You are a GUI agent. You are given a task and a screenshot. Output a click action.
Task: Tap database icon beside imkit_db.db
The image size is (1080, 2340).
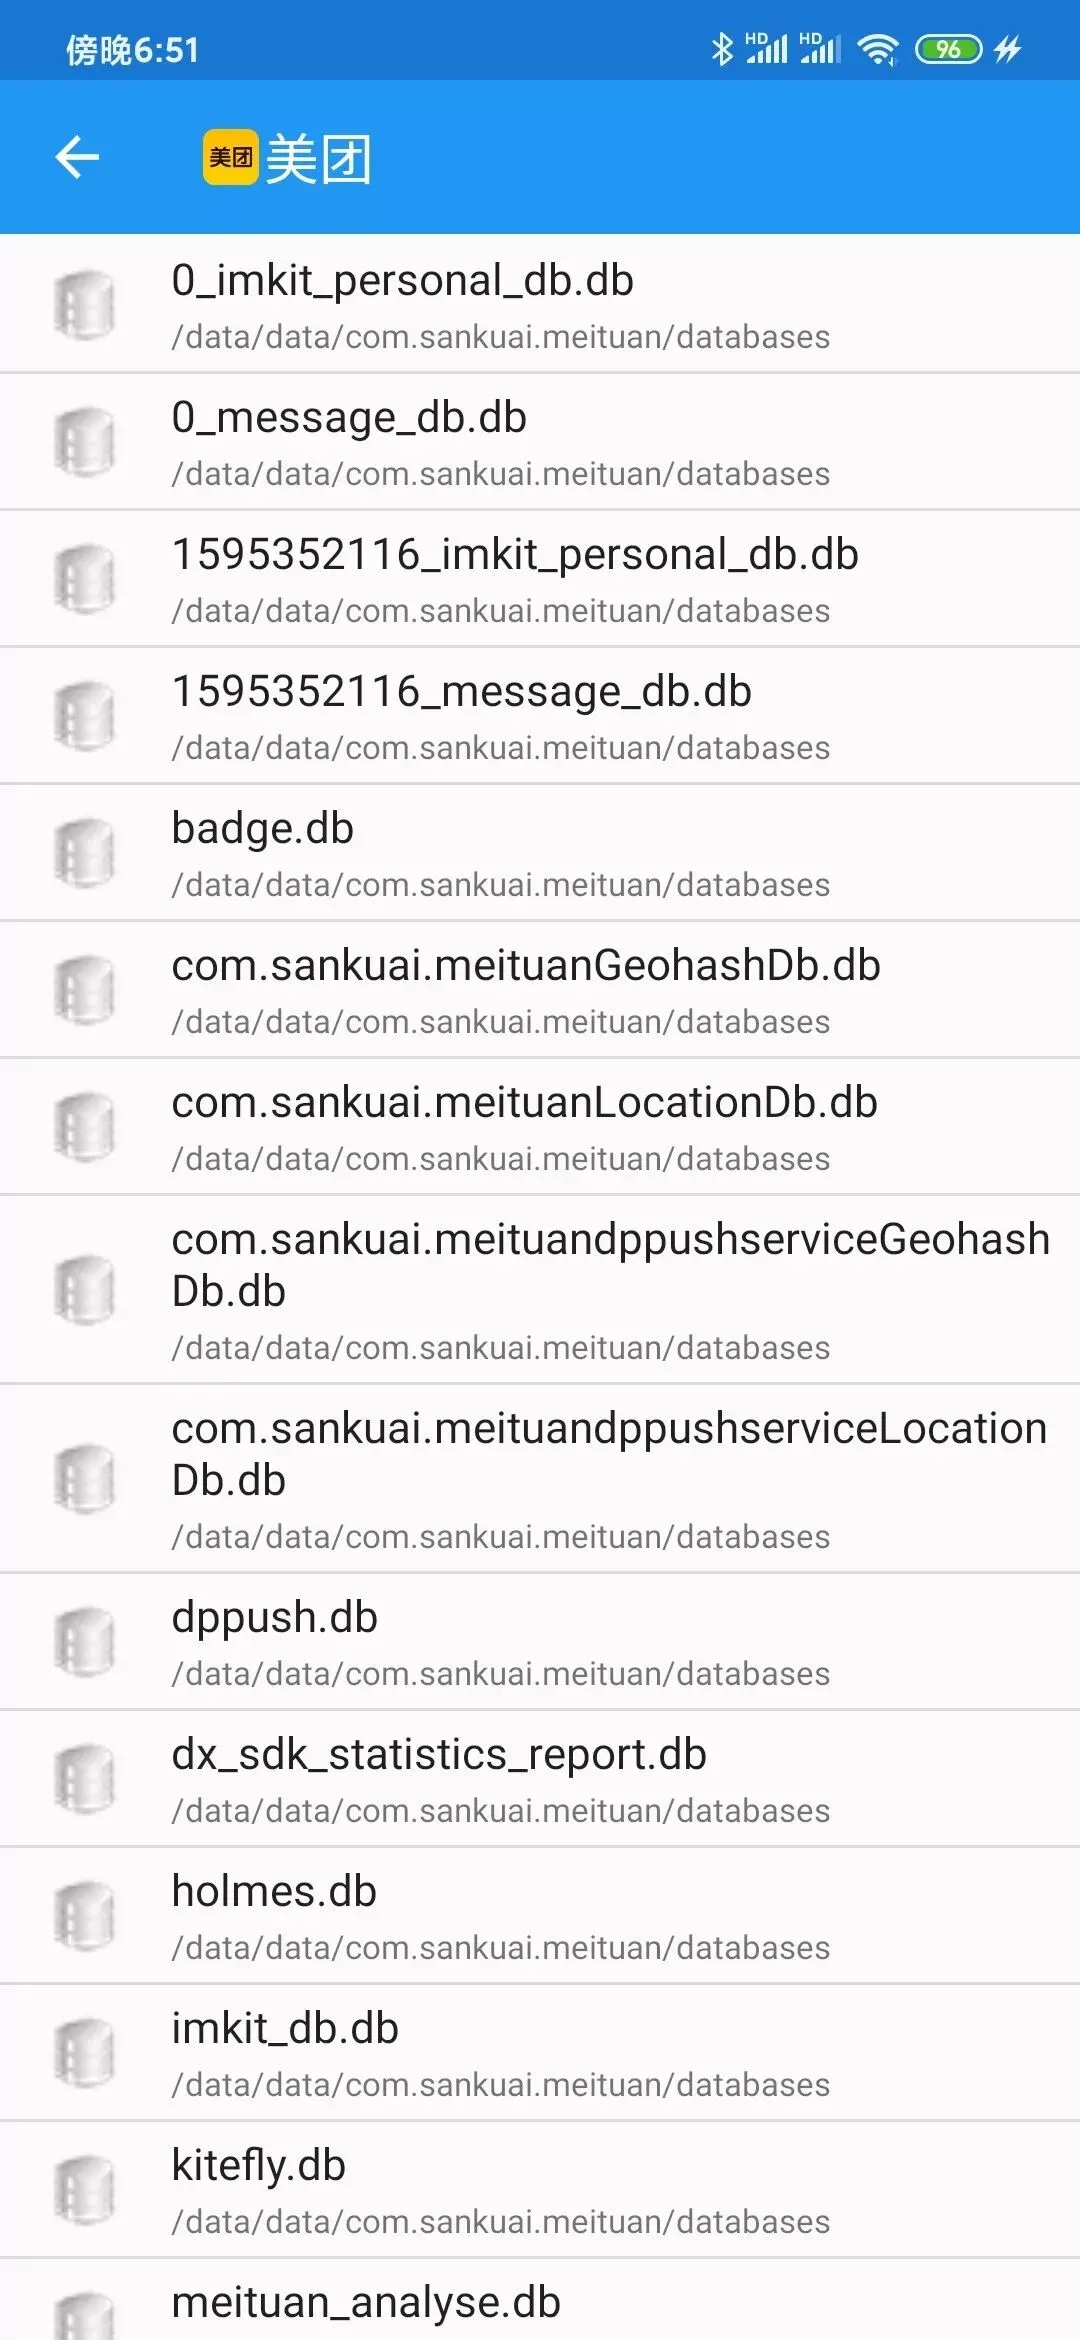tap(85, 2053)
